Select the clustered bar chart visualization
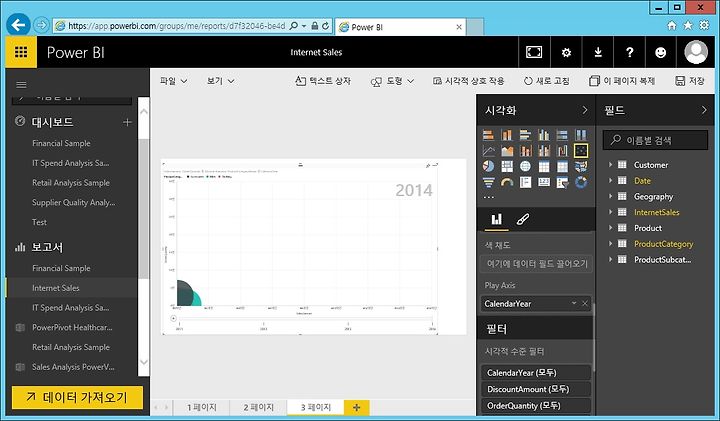The image size is (720, 421). 525,135
